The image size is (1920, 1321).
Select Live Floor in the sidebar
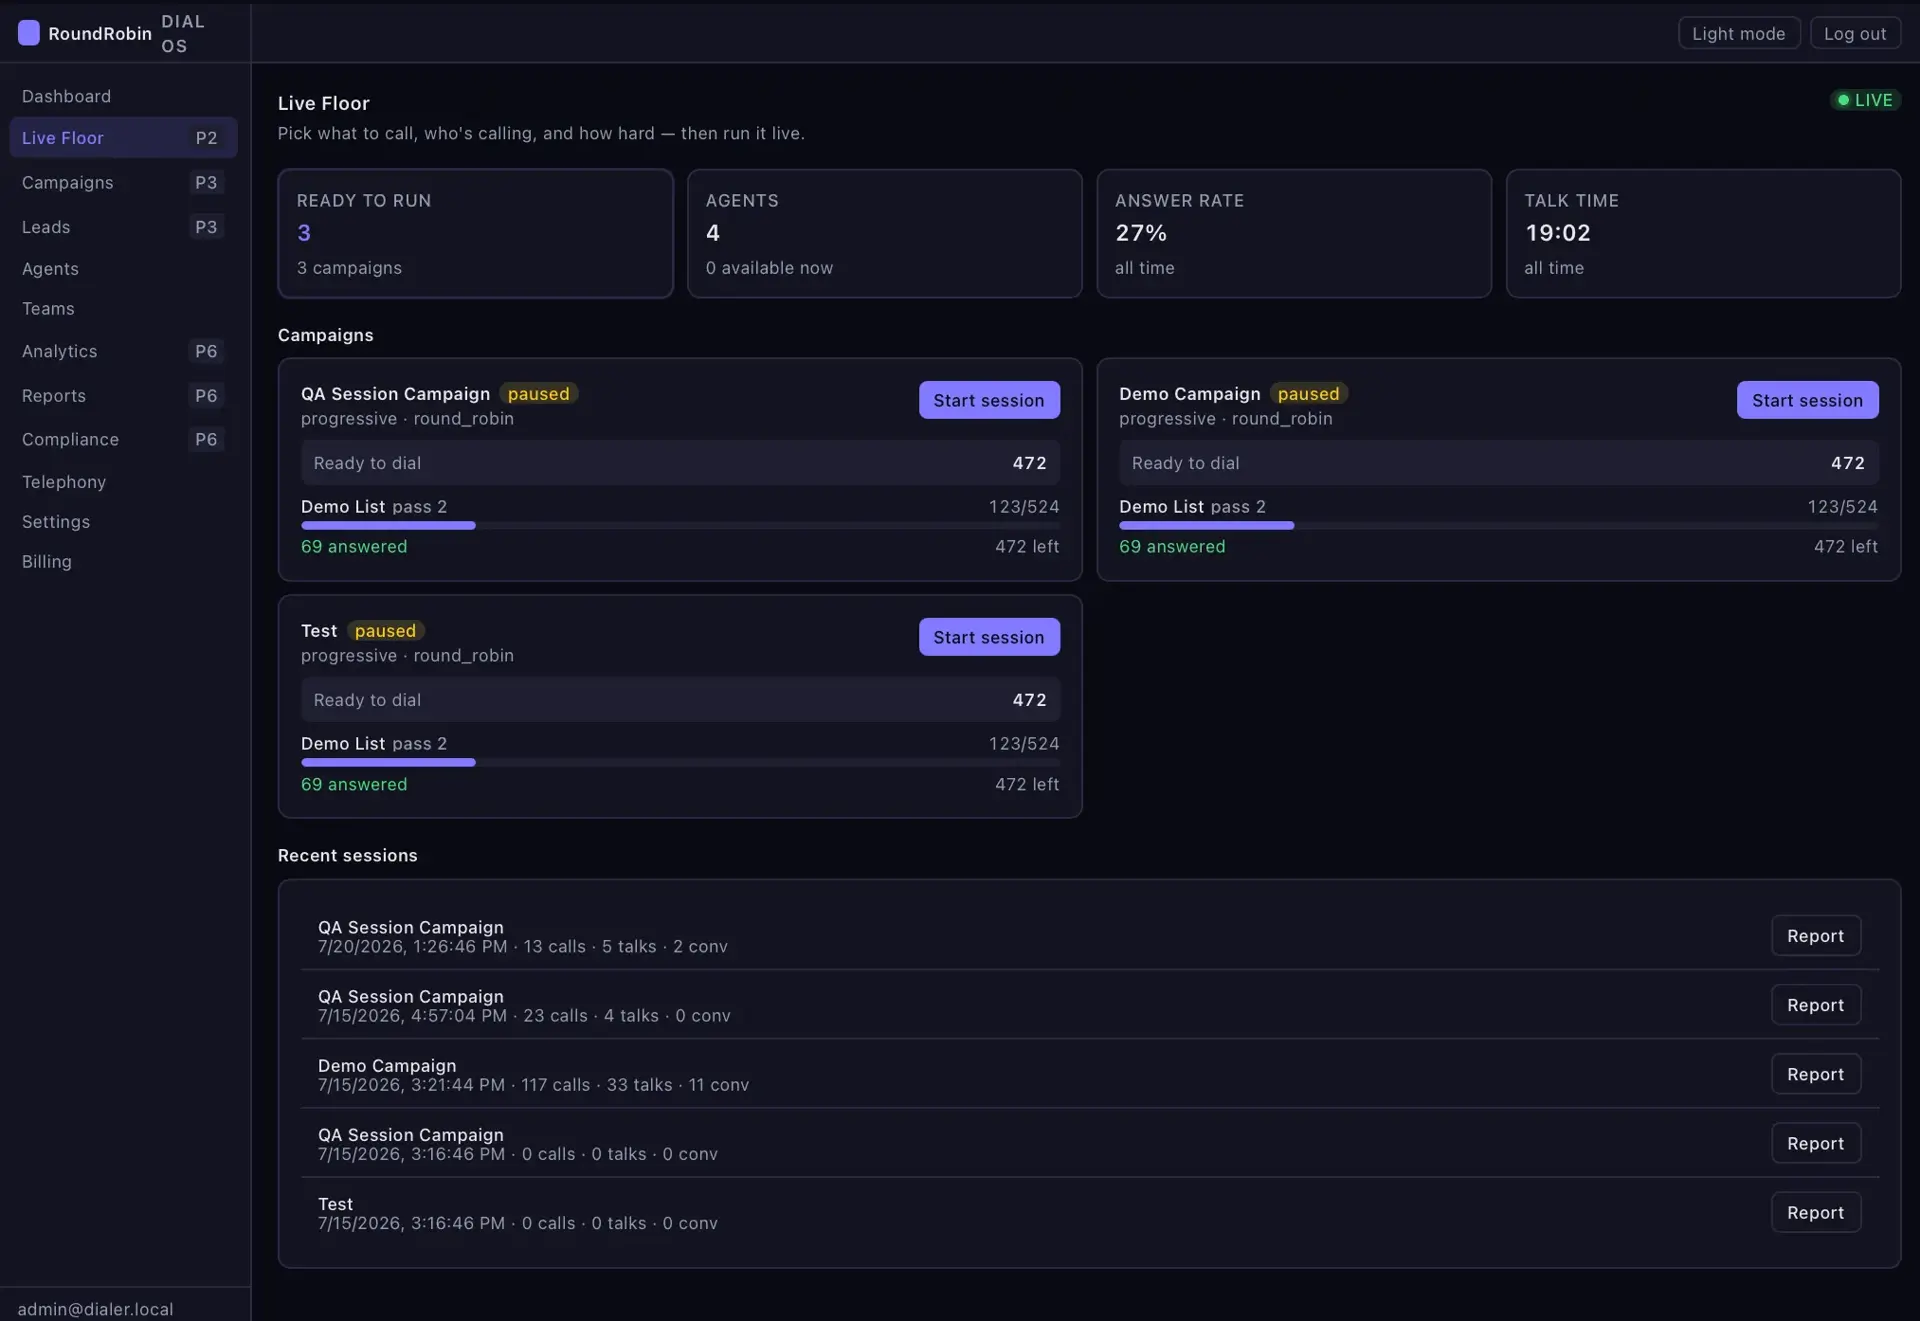(x=123, y=138)
